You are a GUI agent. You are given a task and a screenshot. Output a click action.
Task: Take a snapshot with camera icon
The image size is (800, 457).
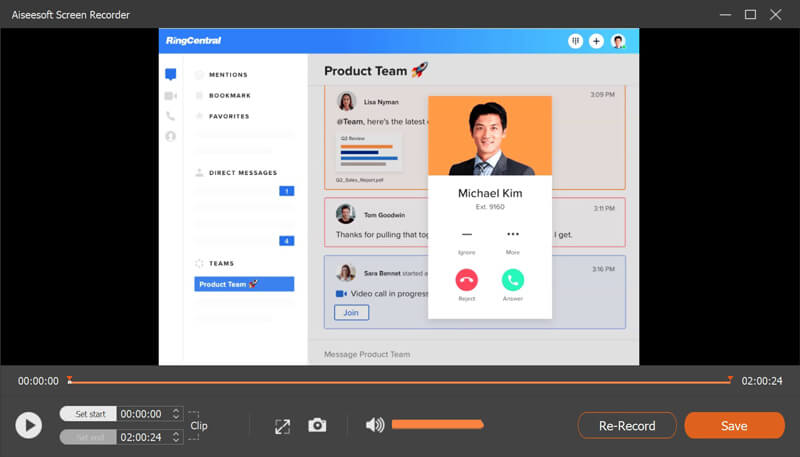point(317,425)
